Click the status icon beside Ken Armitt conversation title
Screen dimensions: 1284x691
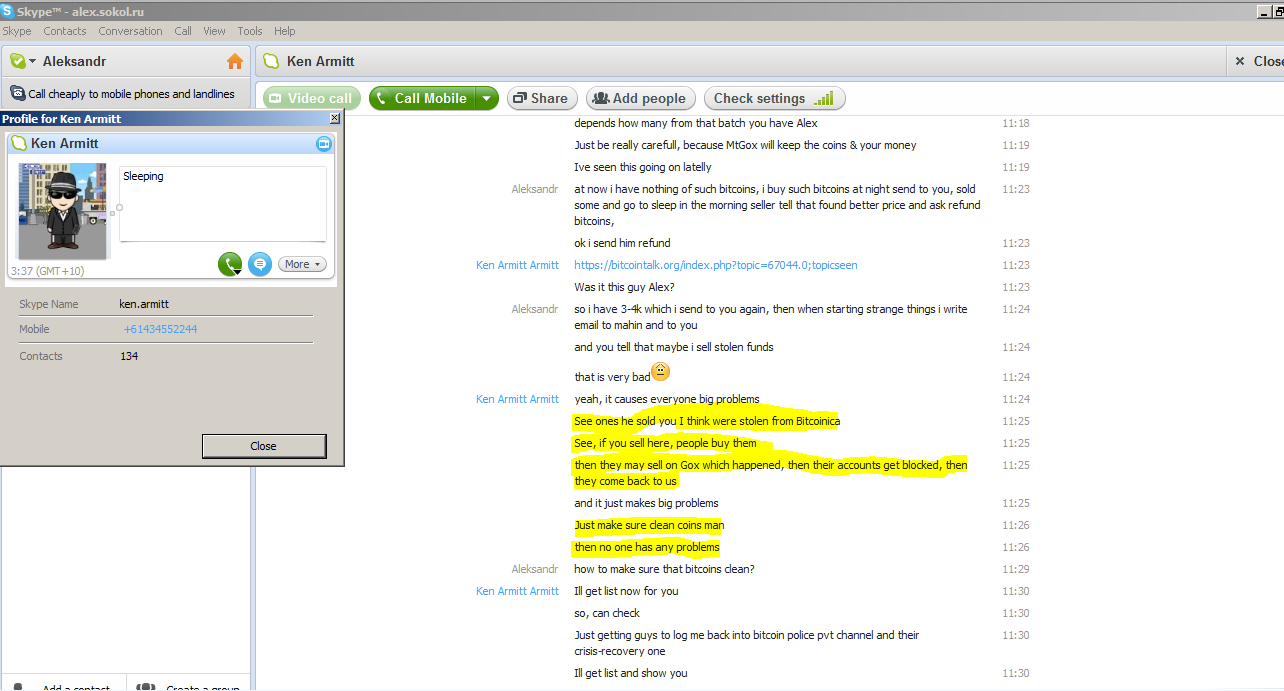click(x=271, y=61)
